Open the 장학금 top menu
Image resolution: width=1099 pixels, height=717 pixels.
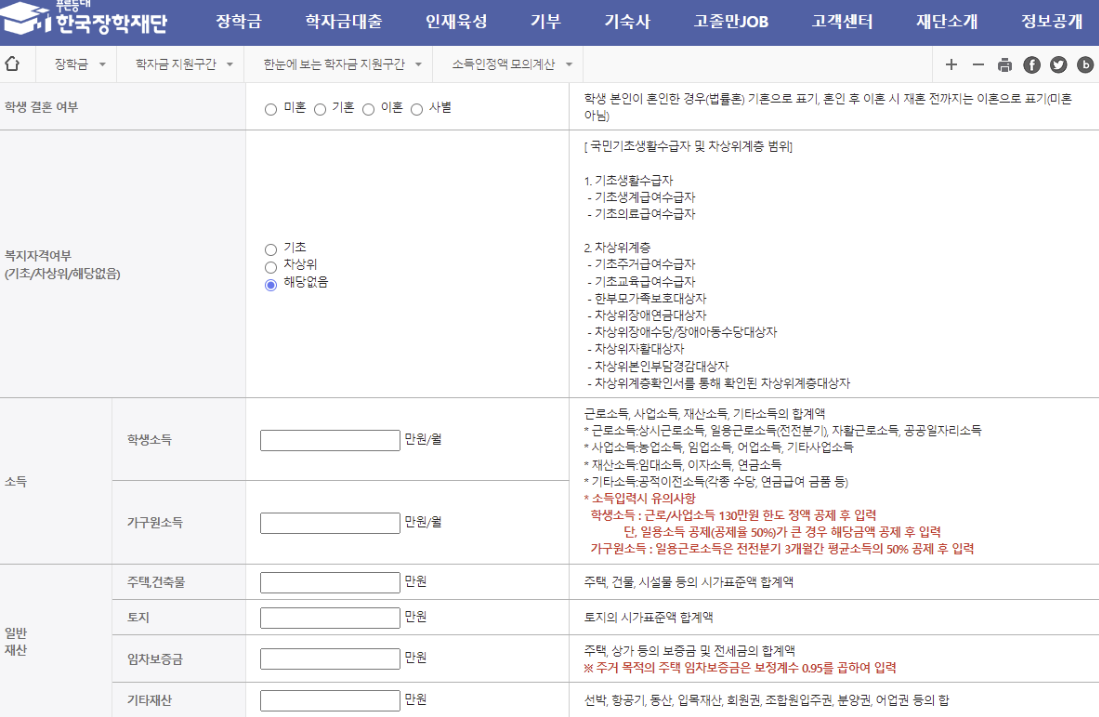(239, 22)
